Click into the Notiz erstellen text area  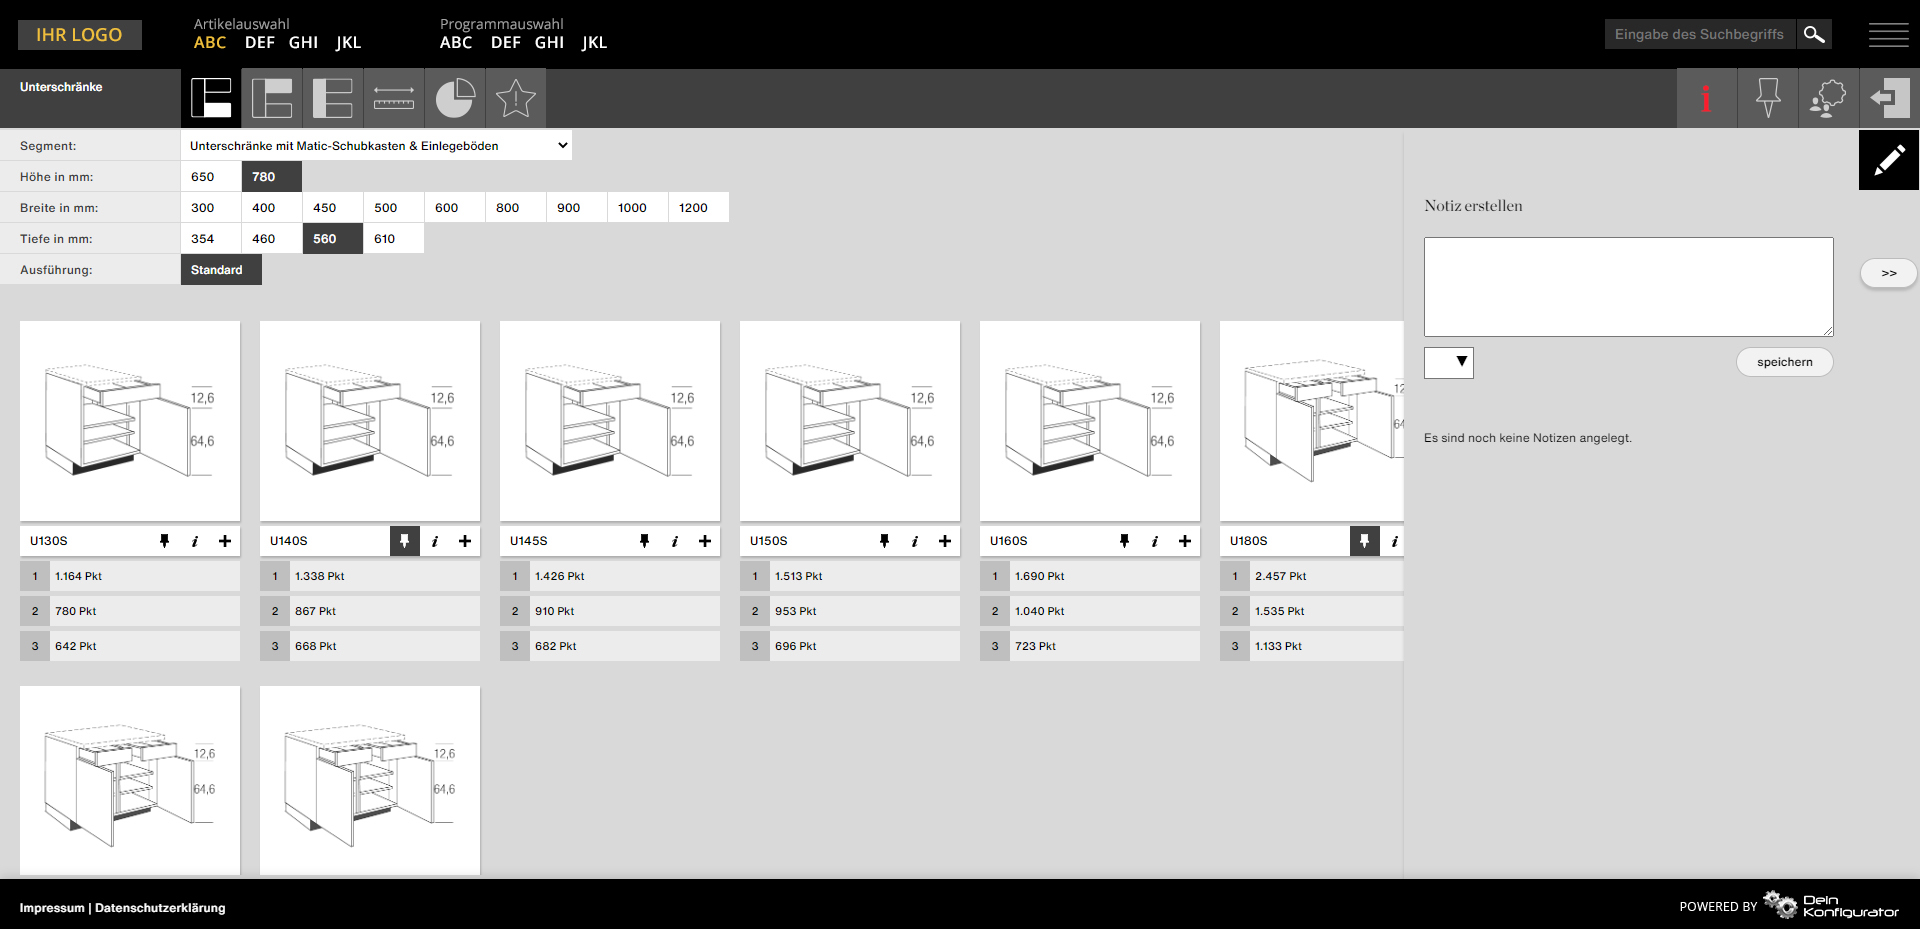tap(1627, 286)
